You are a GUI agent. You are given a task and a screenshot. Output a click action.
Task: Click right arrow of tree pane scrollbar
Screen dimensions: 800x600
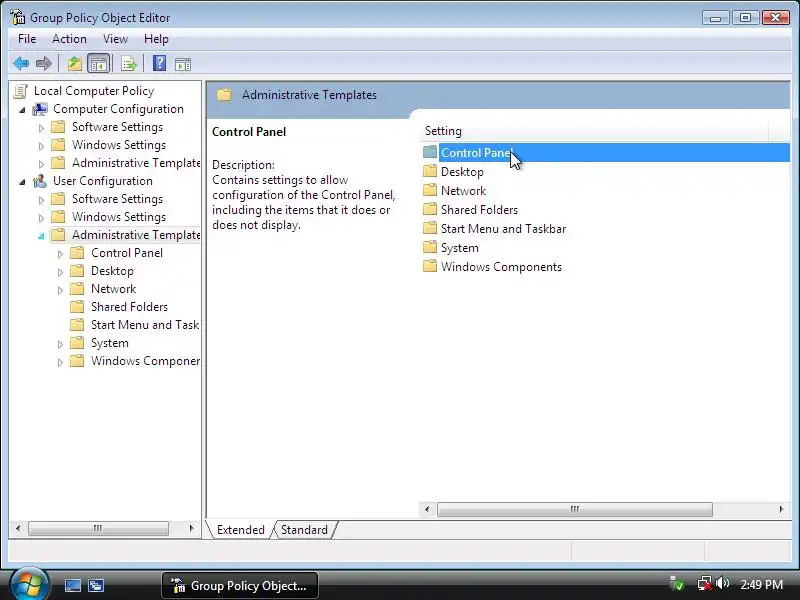191,528
